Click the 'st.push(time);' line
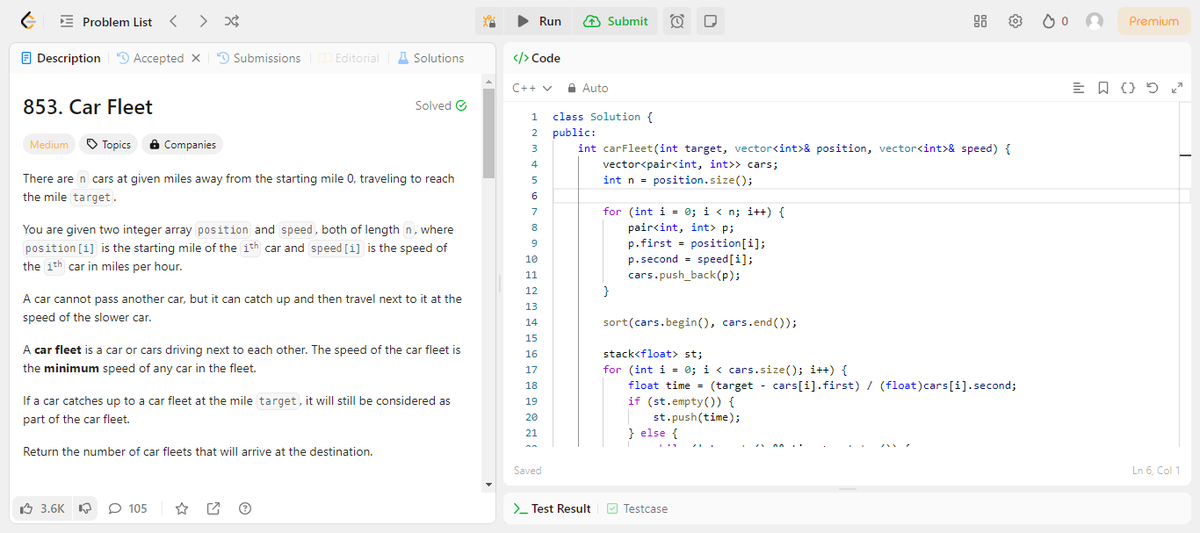This screenshot has width=1200, height=533. (697, 418)
